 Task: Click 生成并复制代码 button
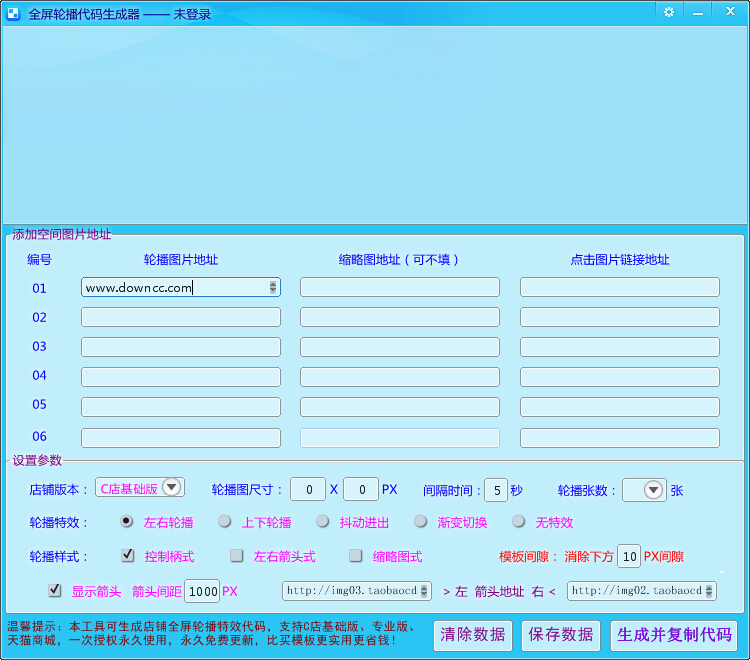point(674,635)
